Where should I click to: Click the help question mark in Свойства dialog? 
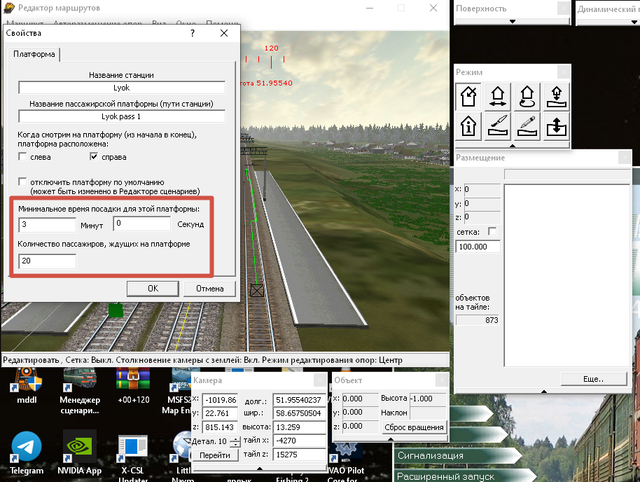pyautogui.click(x=192, y=33)
